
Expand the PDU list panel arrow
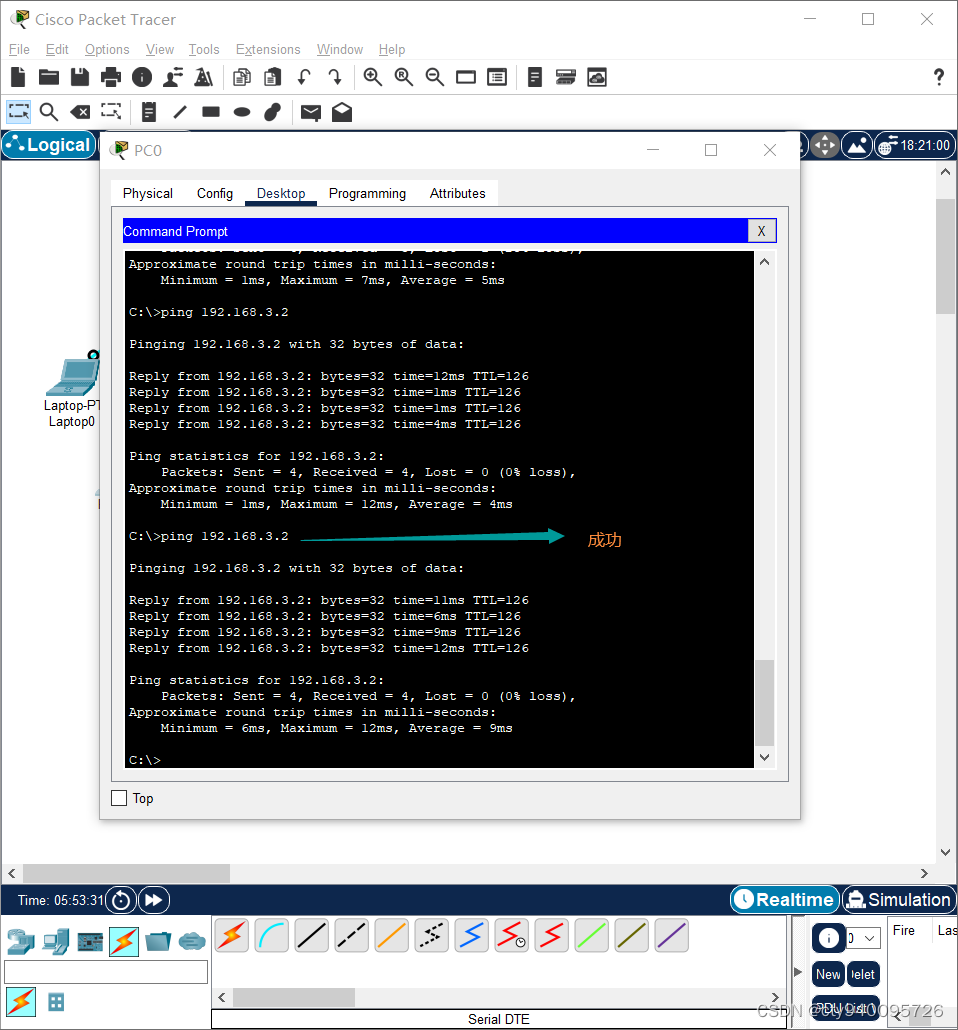pyautogui.click(x=798, y=972)
